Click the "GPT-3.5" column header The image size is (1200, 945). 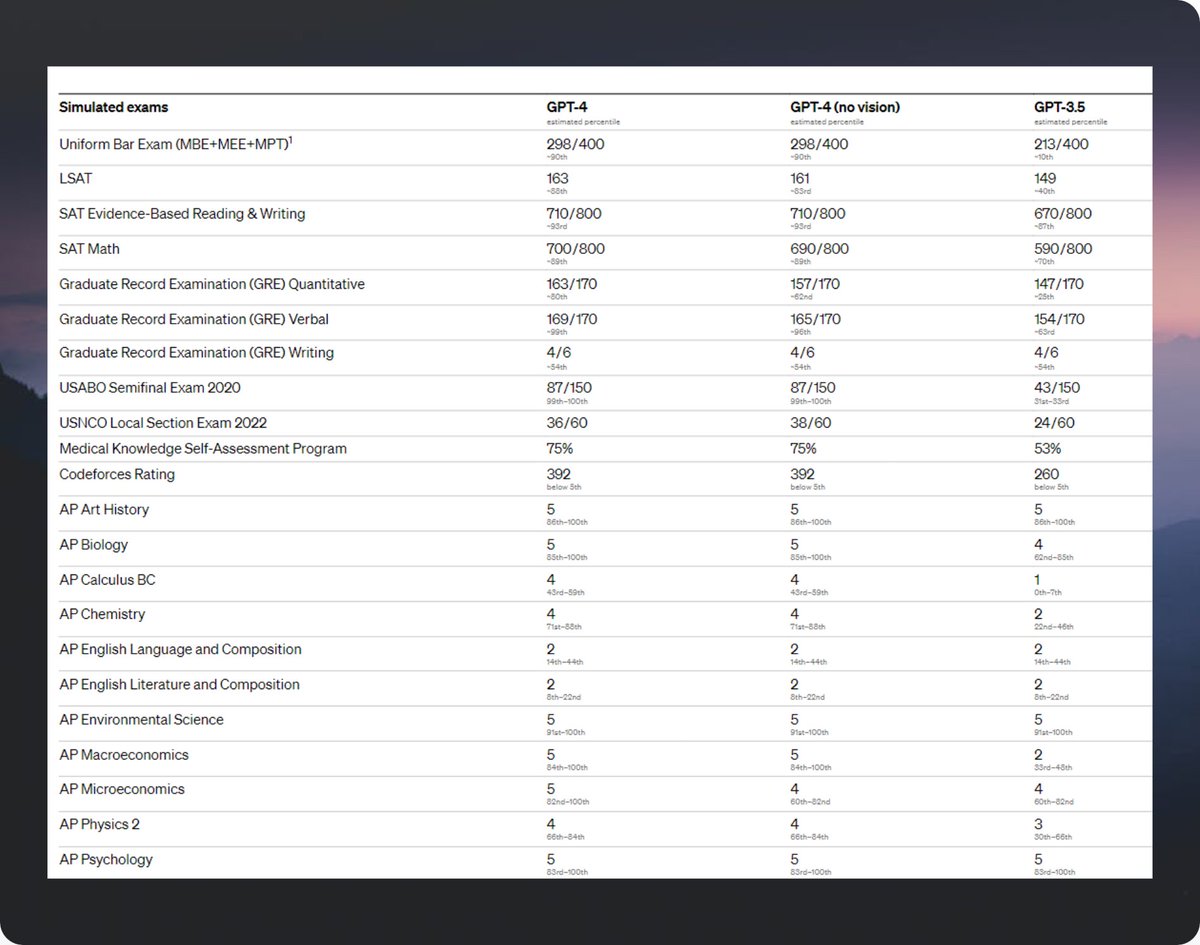(x=1062, y=107)
